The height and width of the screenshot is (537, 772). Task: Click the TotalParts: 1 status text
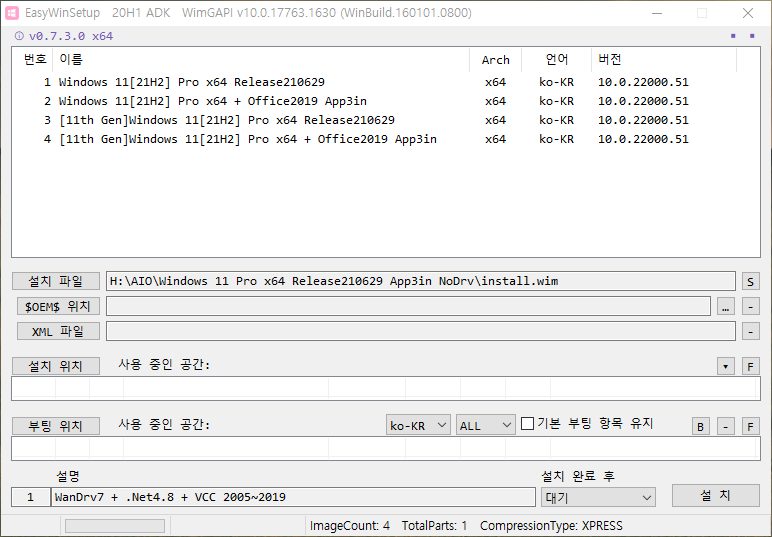tap(434, 526)
